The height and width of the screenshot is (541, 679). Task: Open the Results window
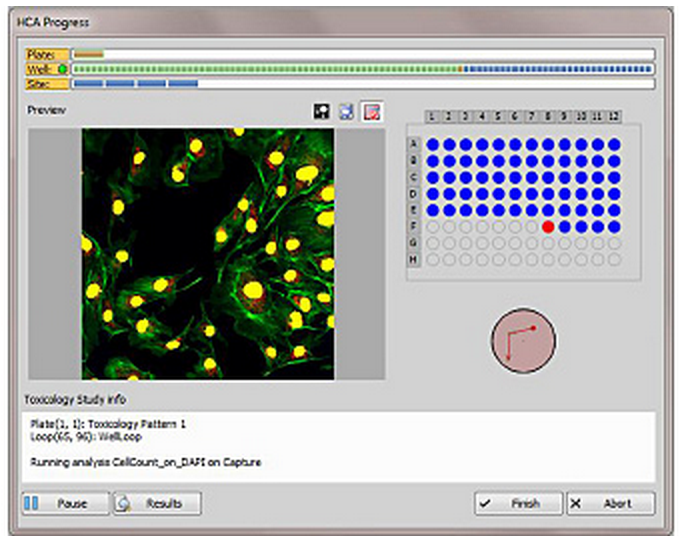[x=157, y=503]
